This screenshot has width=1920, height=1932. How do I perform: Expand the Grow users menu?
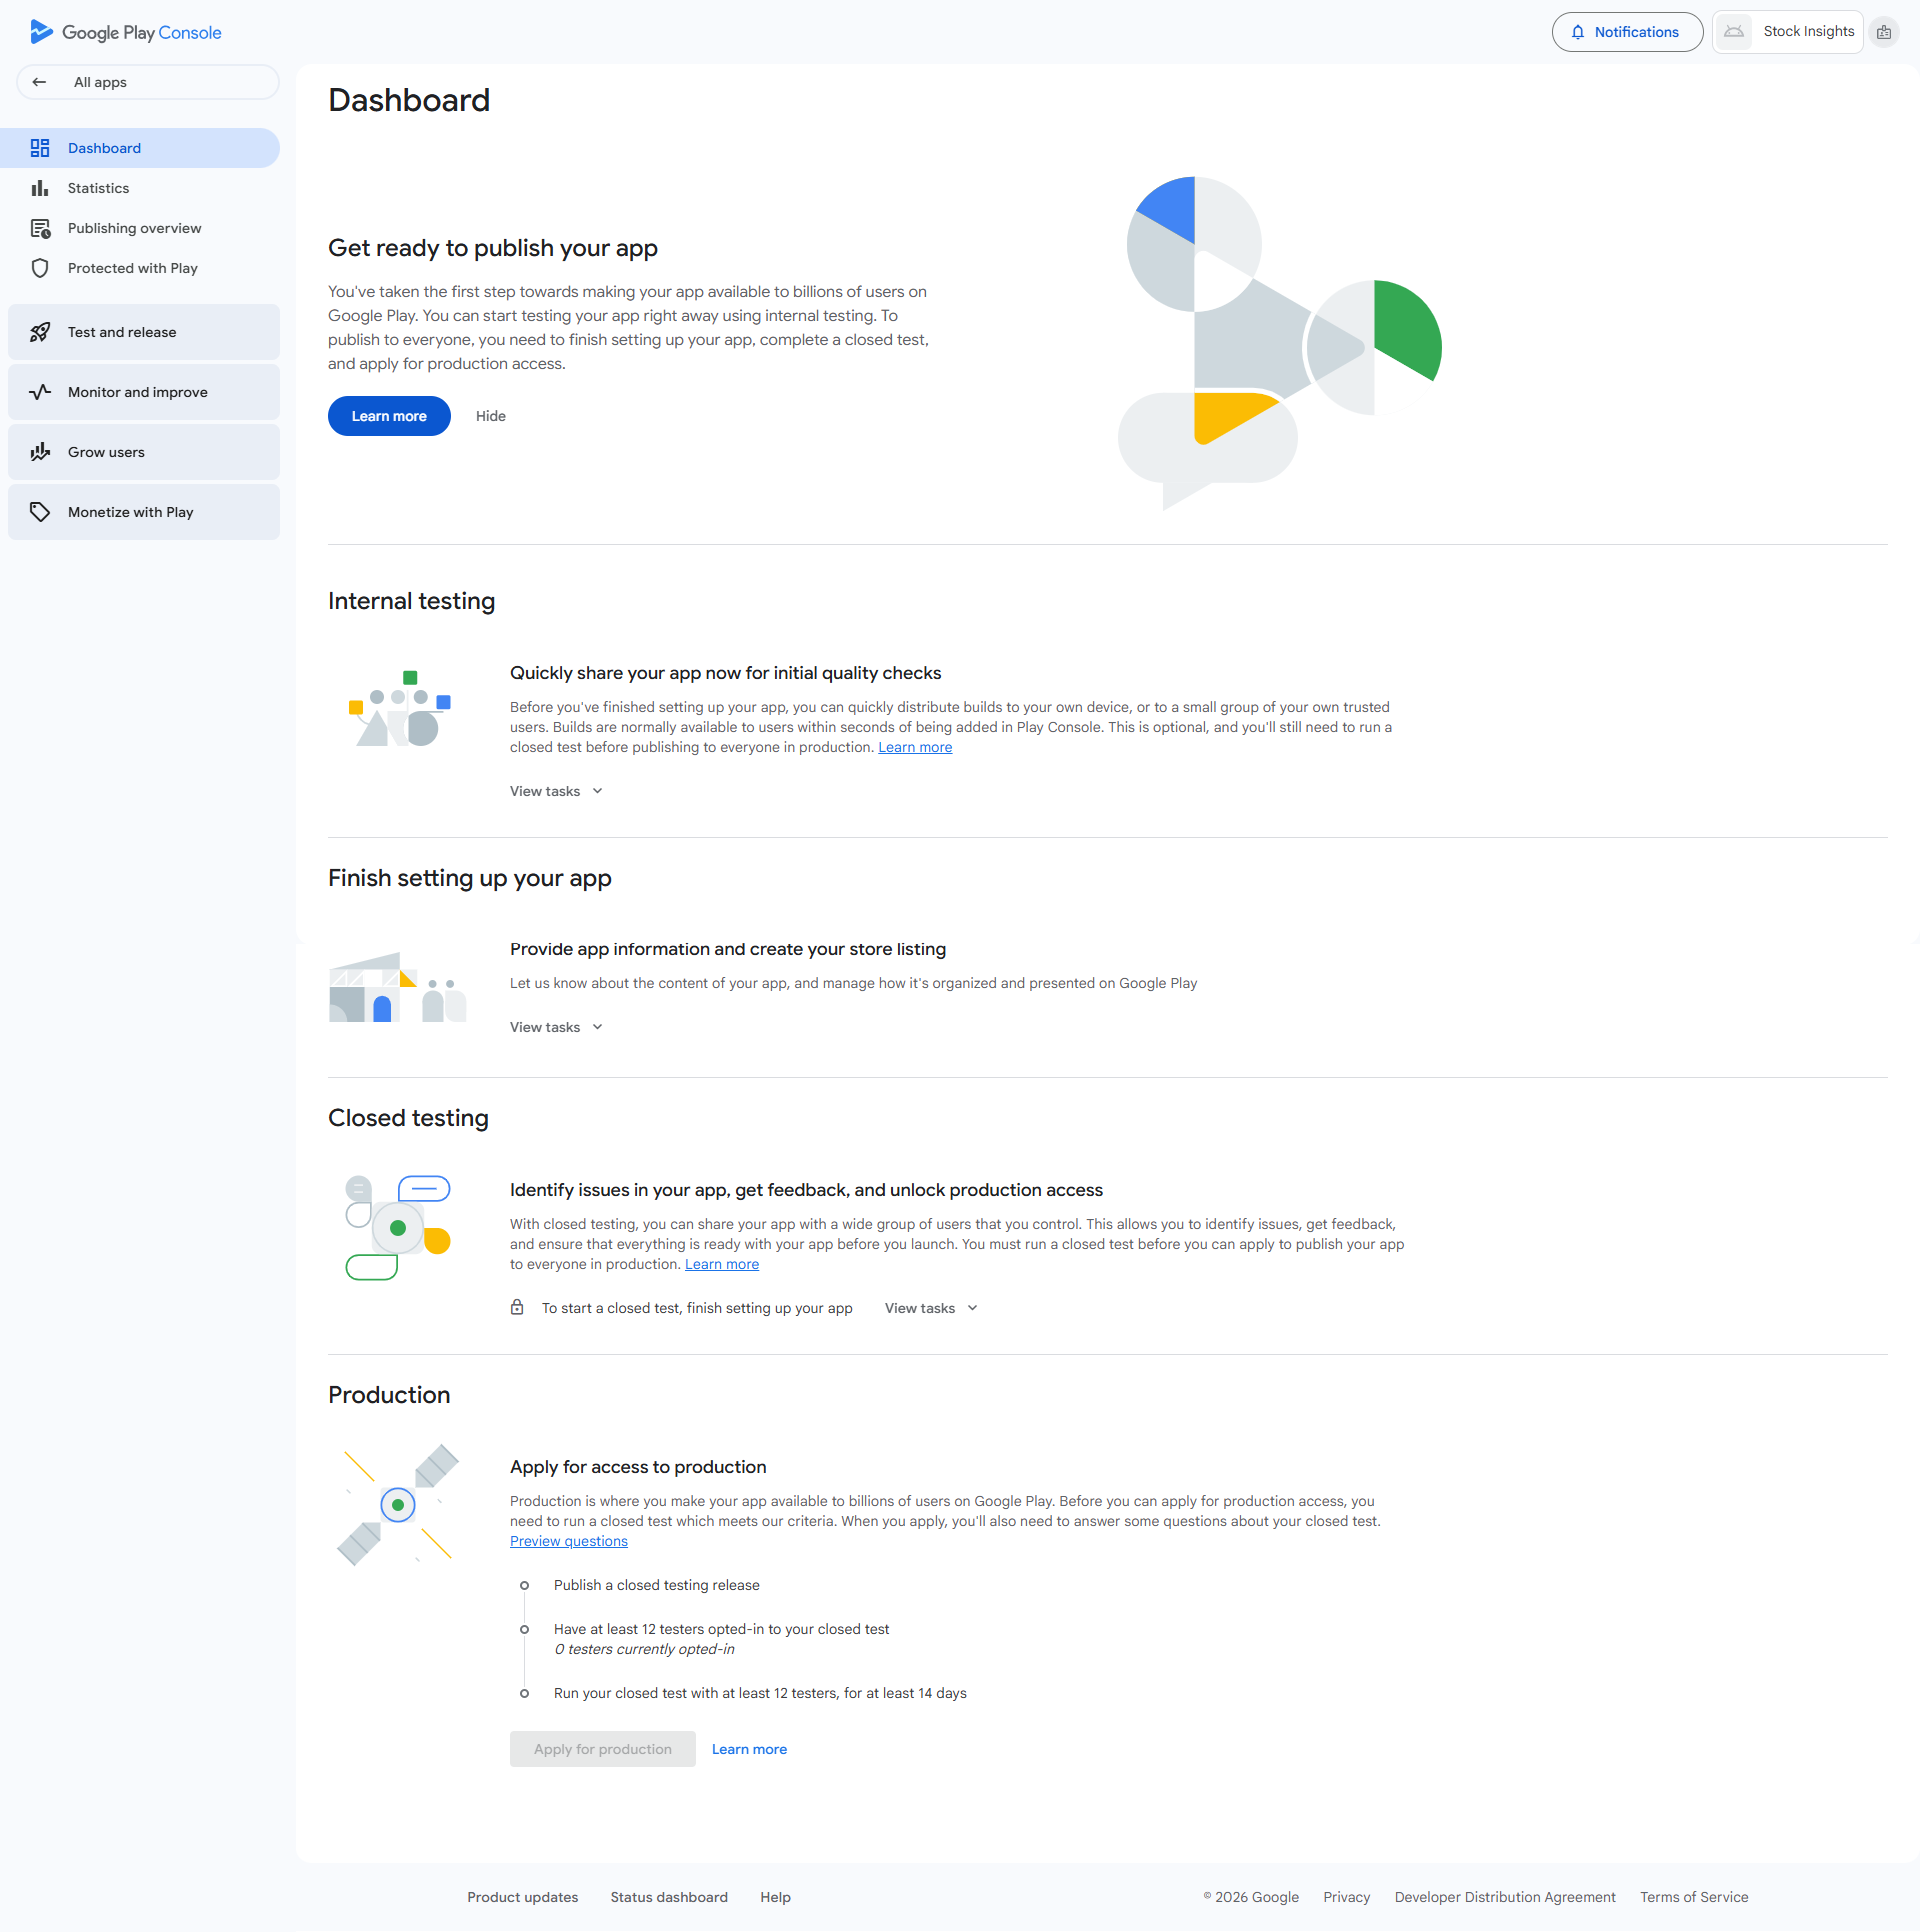[x=144, y=452]
